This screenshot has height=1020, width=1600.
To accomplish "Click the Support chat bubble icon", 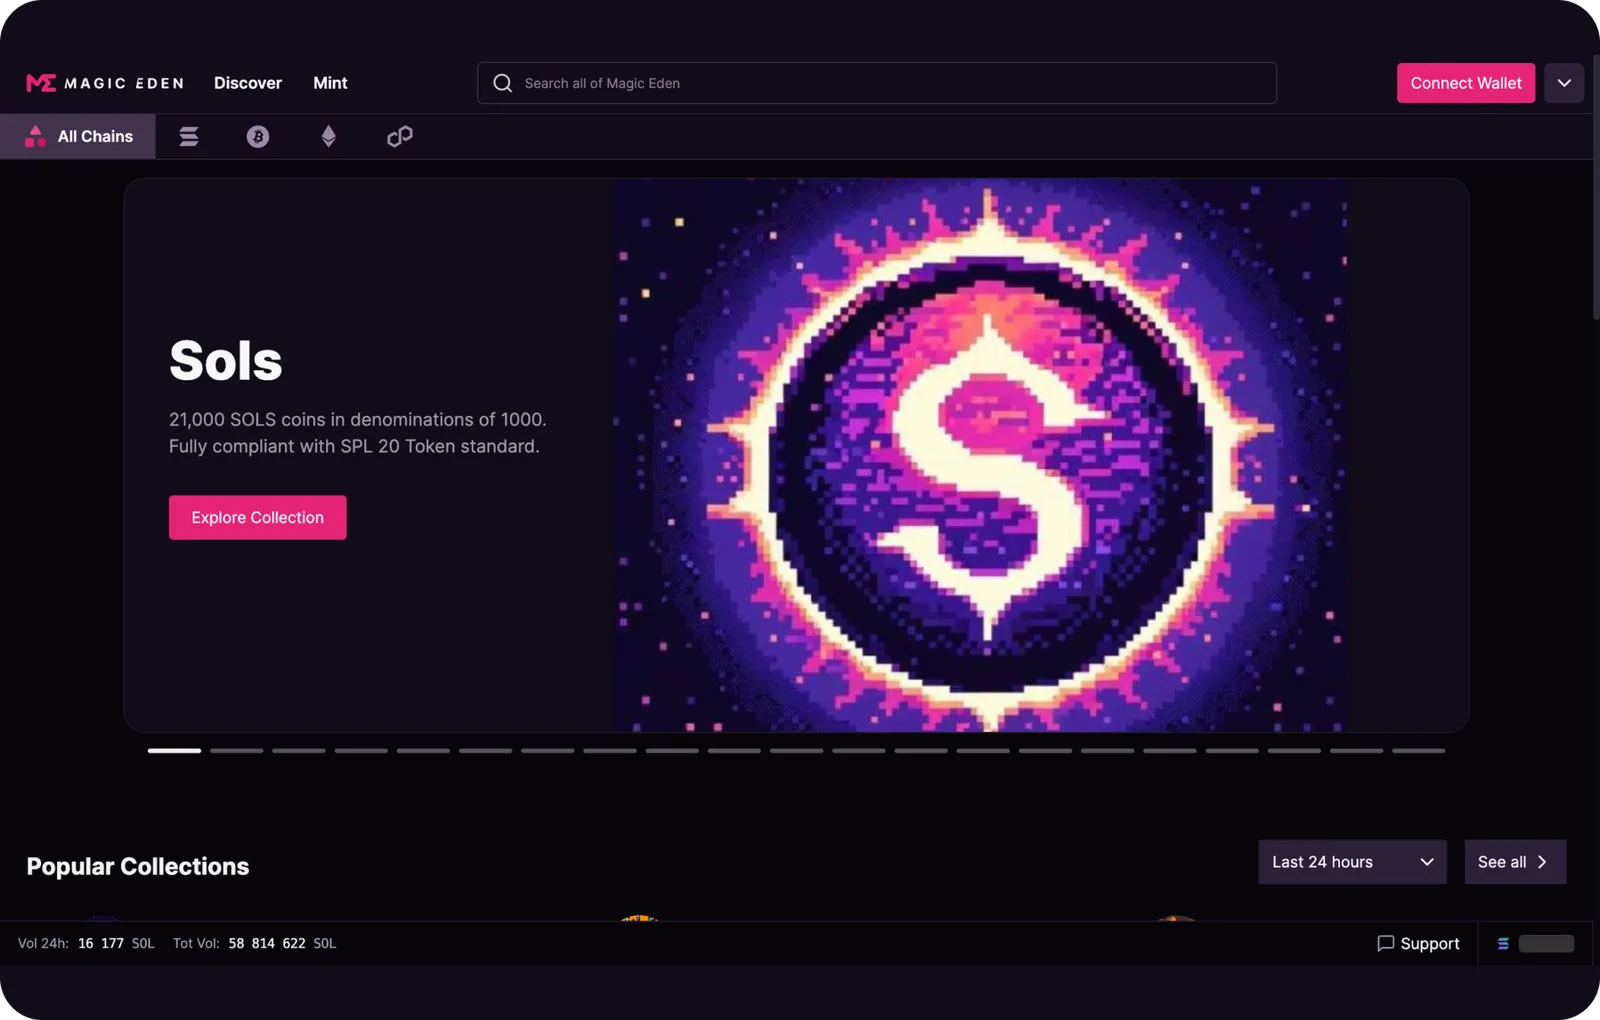I will 1385,943.
